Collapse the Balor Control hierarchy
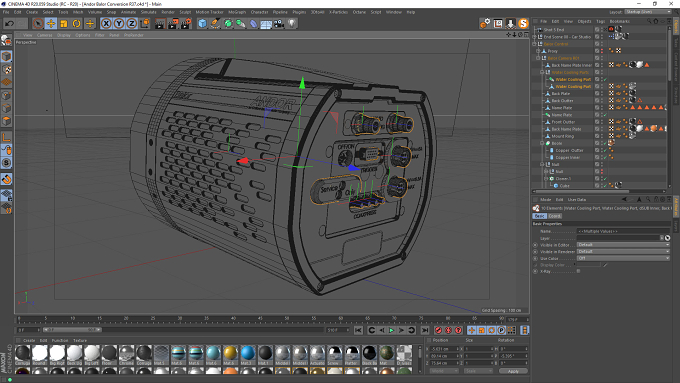 click(x=535, y=44)
